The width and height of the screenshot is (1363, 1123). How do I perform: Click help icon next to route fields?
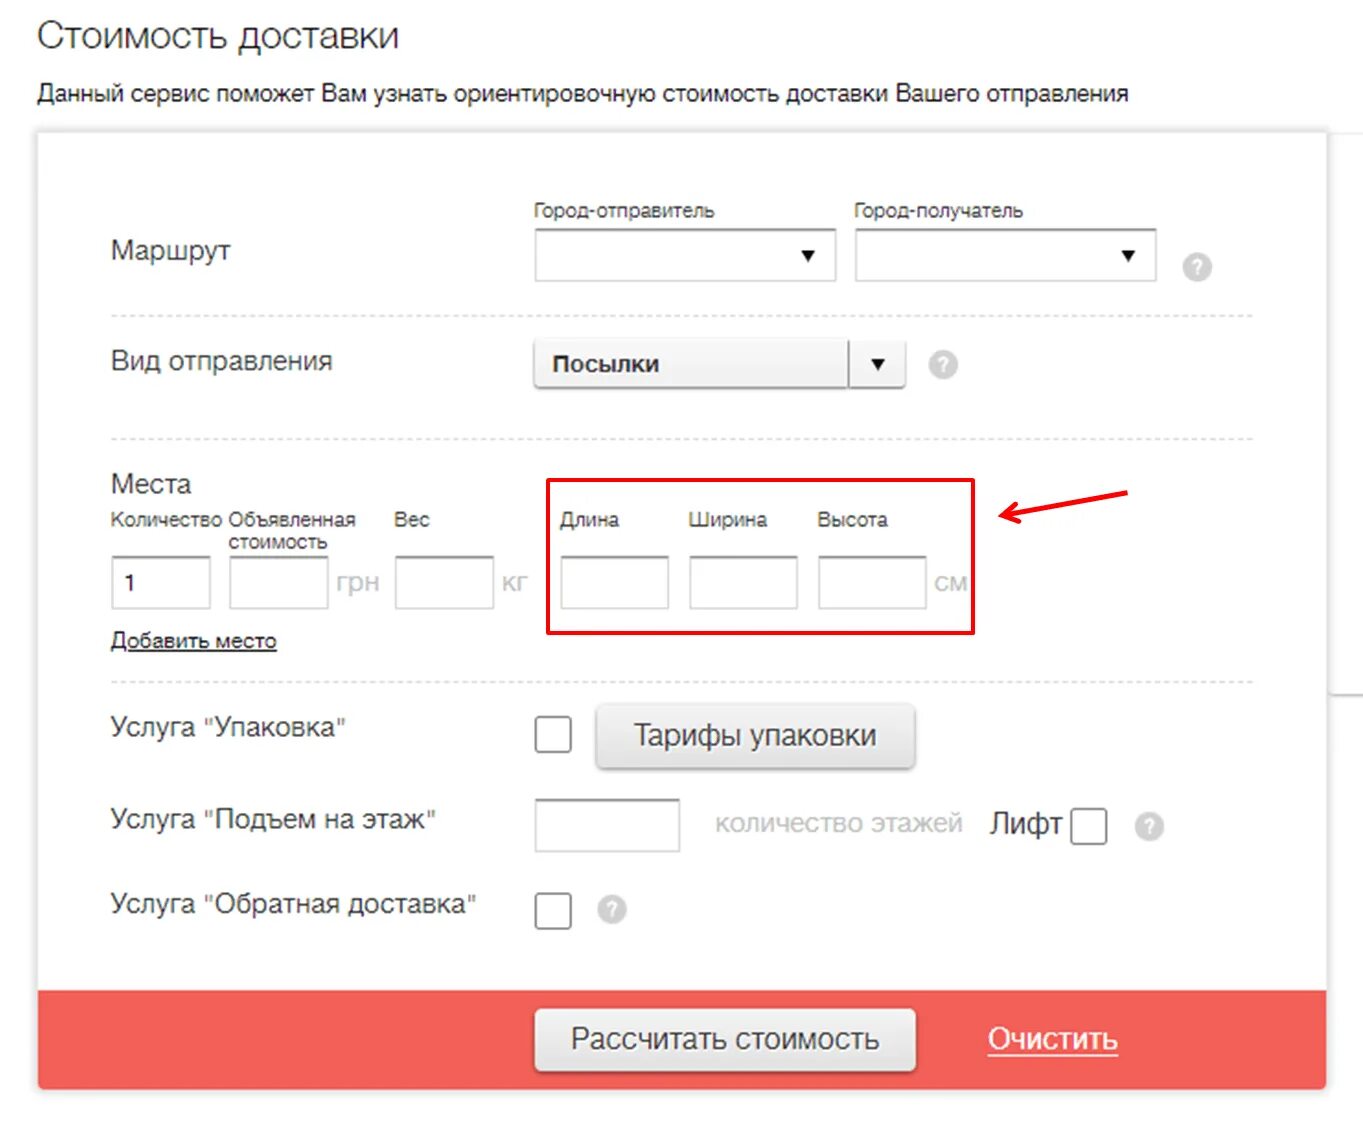pyautogui.click(x=1197, y=267)
